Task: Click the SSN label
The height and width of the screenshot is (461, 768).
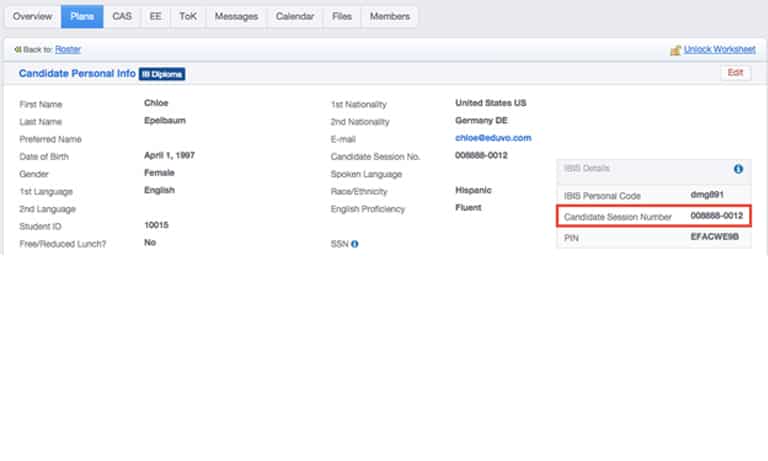Action: 339,244
